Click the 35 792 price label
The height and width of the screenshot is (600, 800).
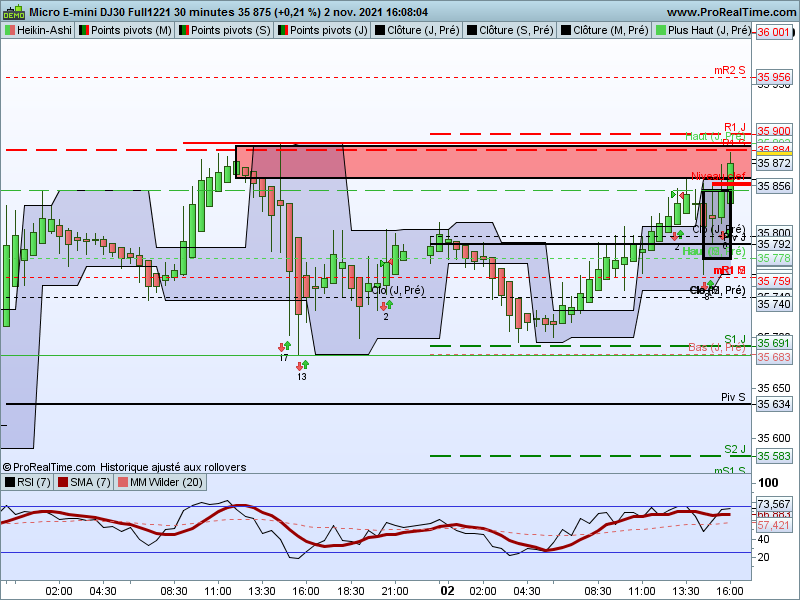[773, 244]
